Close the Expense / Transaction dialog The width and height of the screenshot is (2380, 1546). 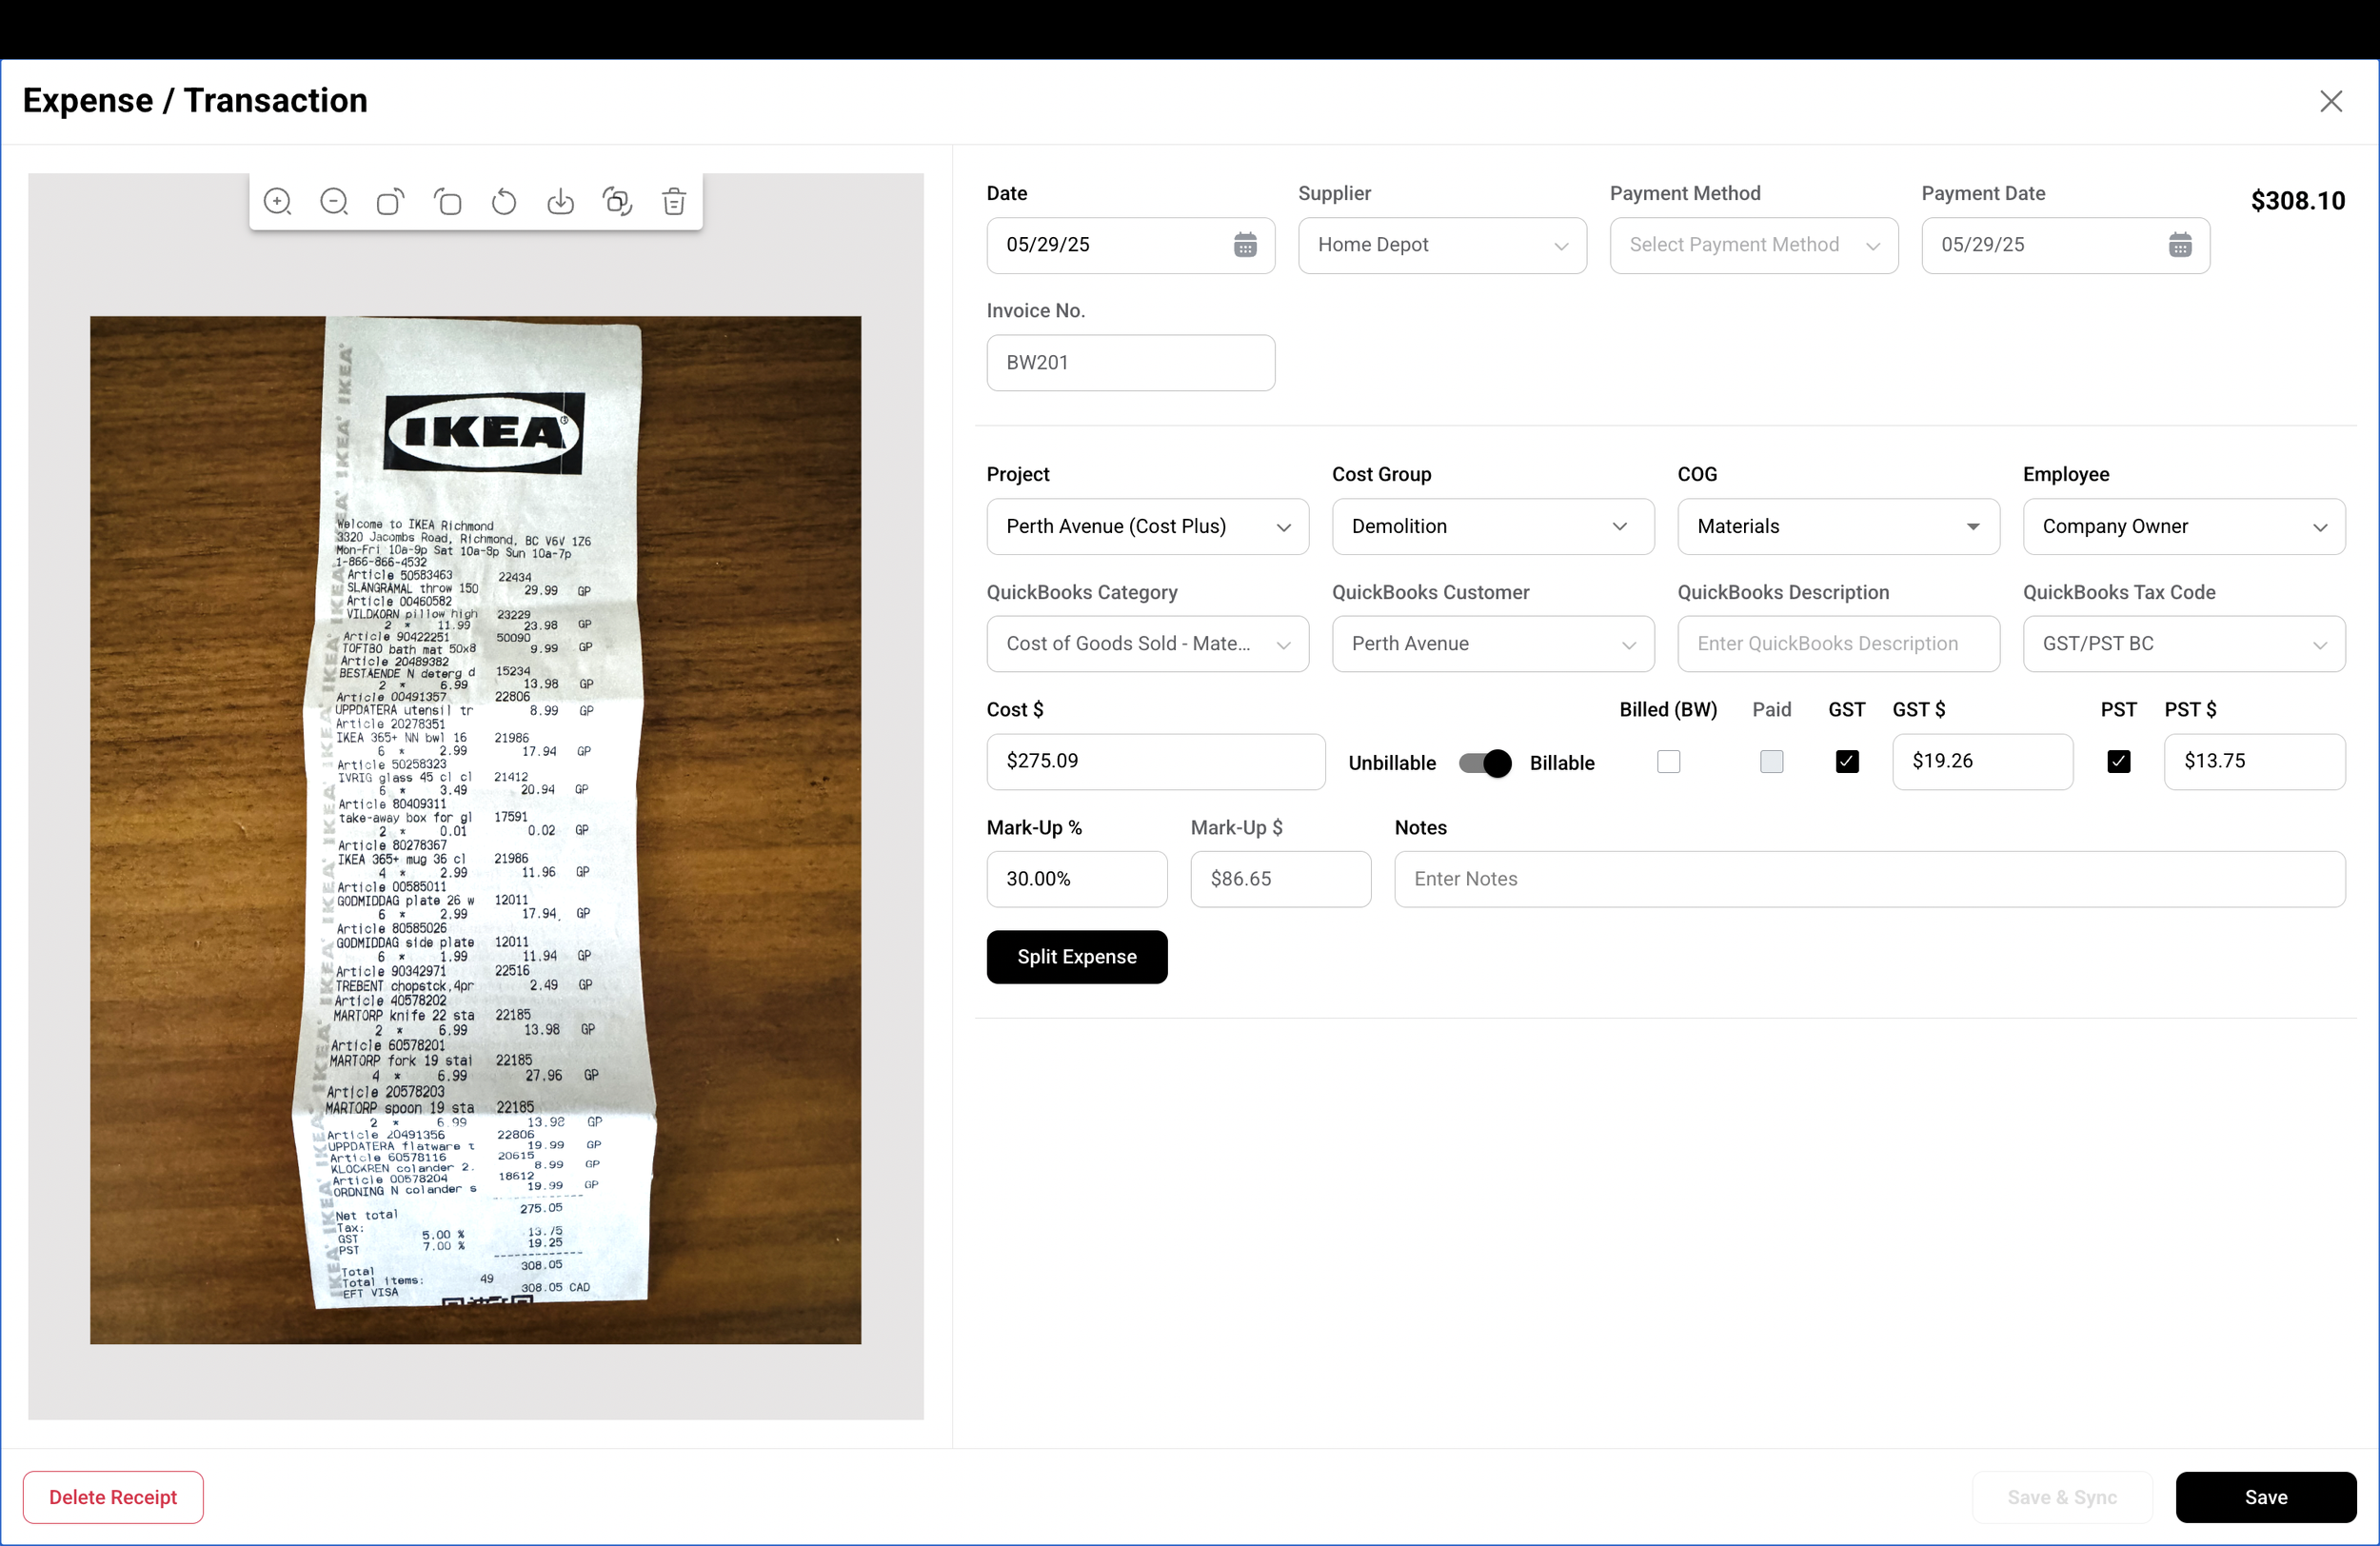point(2331,100)
